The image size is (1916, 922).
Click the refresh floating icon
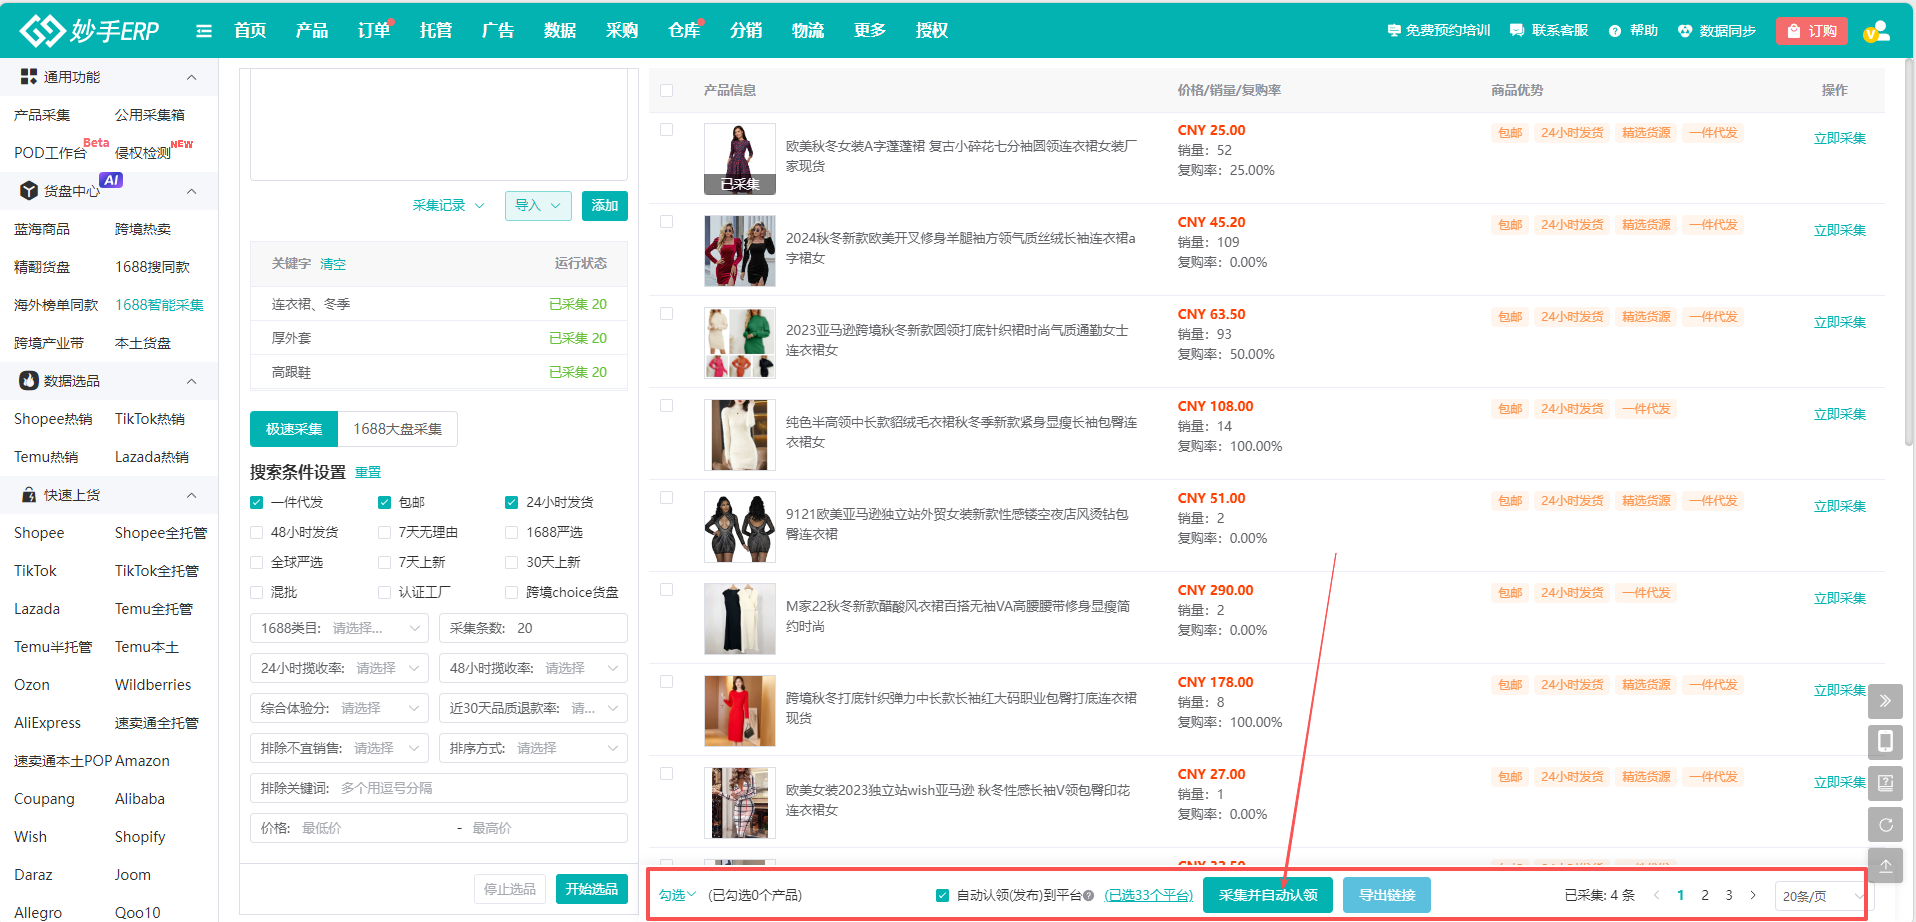click(x=1885, y=825)
